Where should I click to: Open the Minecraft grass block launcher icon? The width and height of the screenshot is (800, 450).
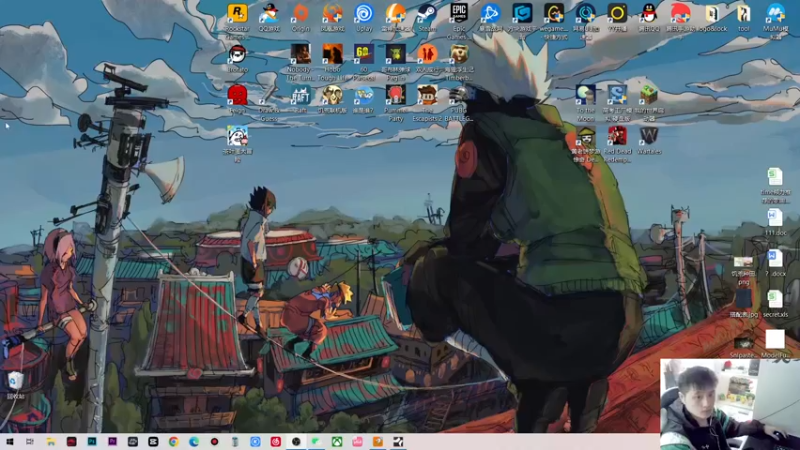648,95
